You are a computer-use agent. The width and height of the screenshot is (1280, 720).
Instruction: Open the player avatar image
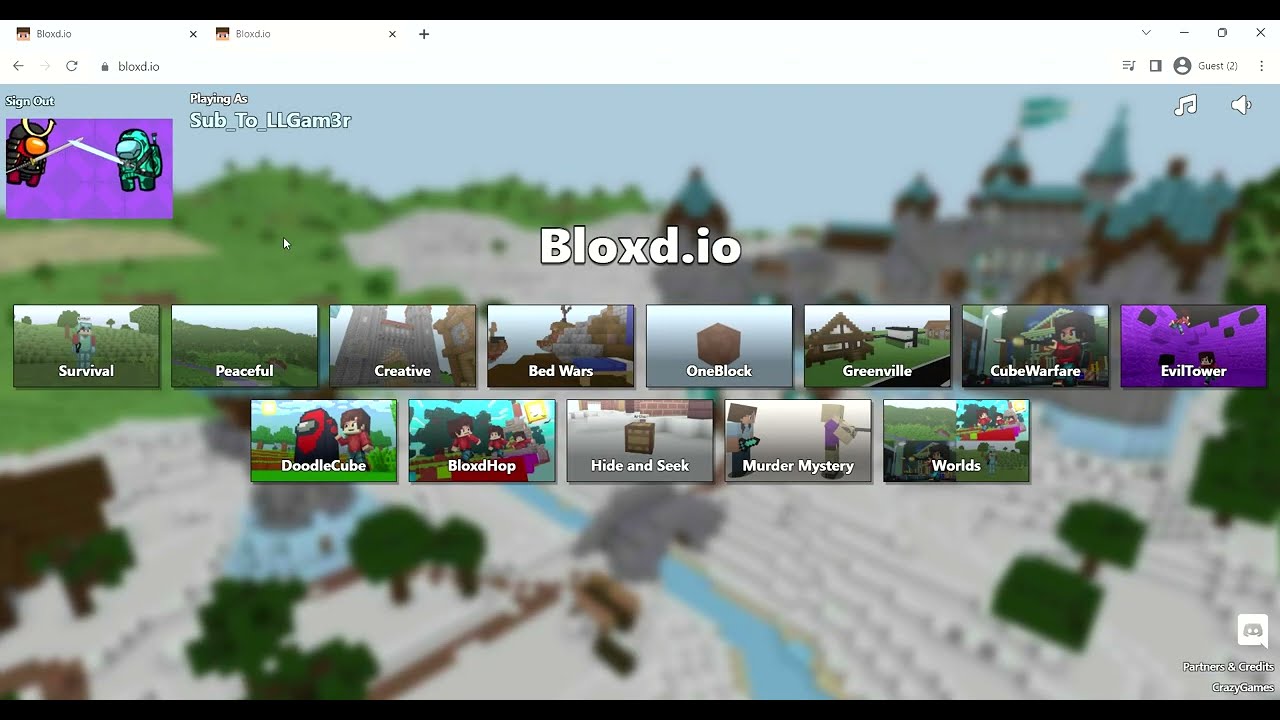[x=89, y=168]
